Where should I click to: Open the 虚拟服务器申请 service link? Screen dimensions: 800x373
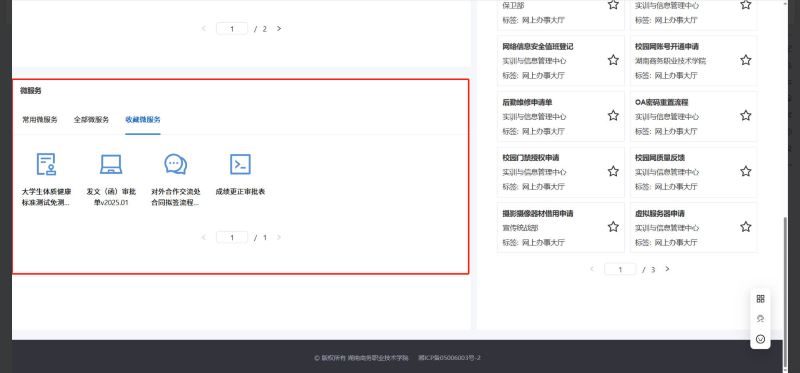[660, 213]
